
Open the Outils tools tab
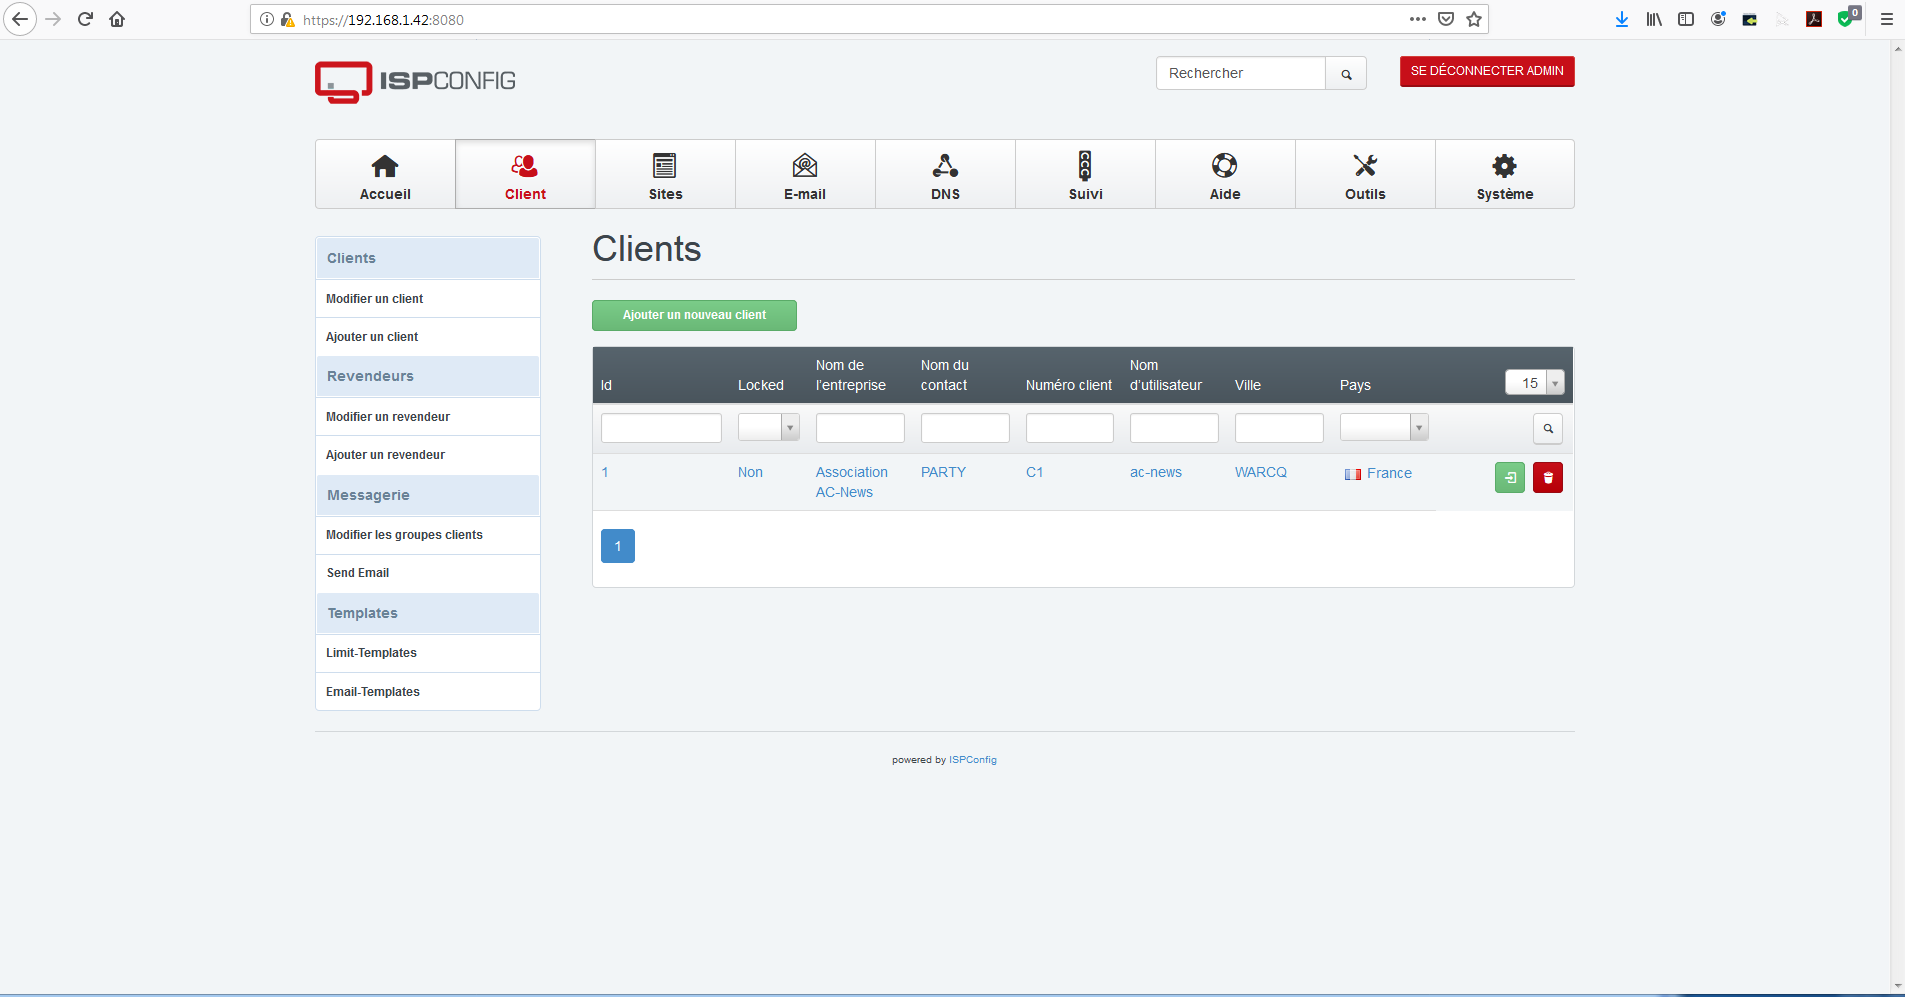click(x=1365, y=175)
